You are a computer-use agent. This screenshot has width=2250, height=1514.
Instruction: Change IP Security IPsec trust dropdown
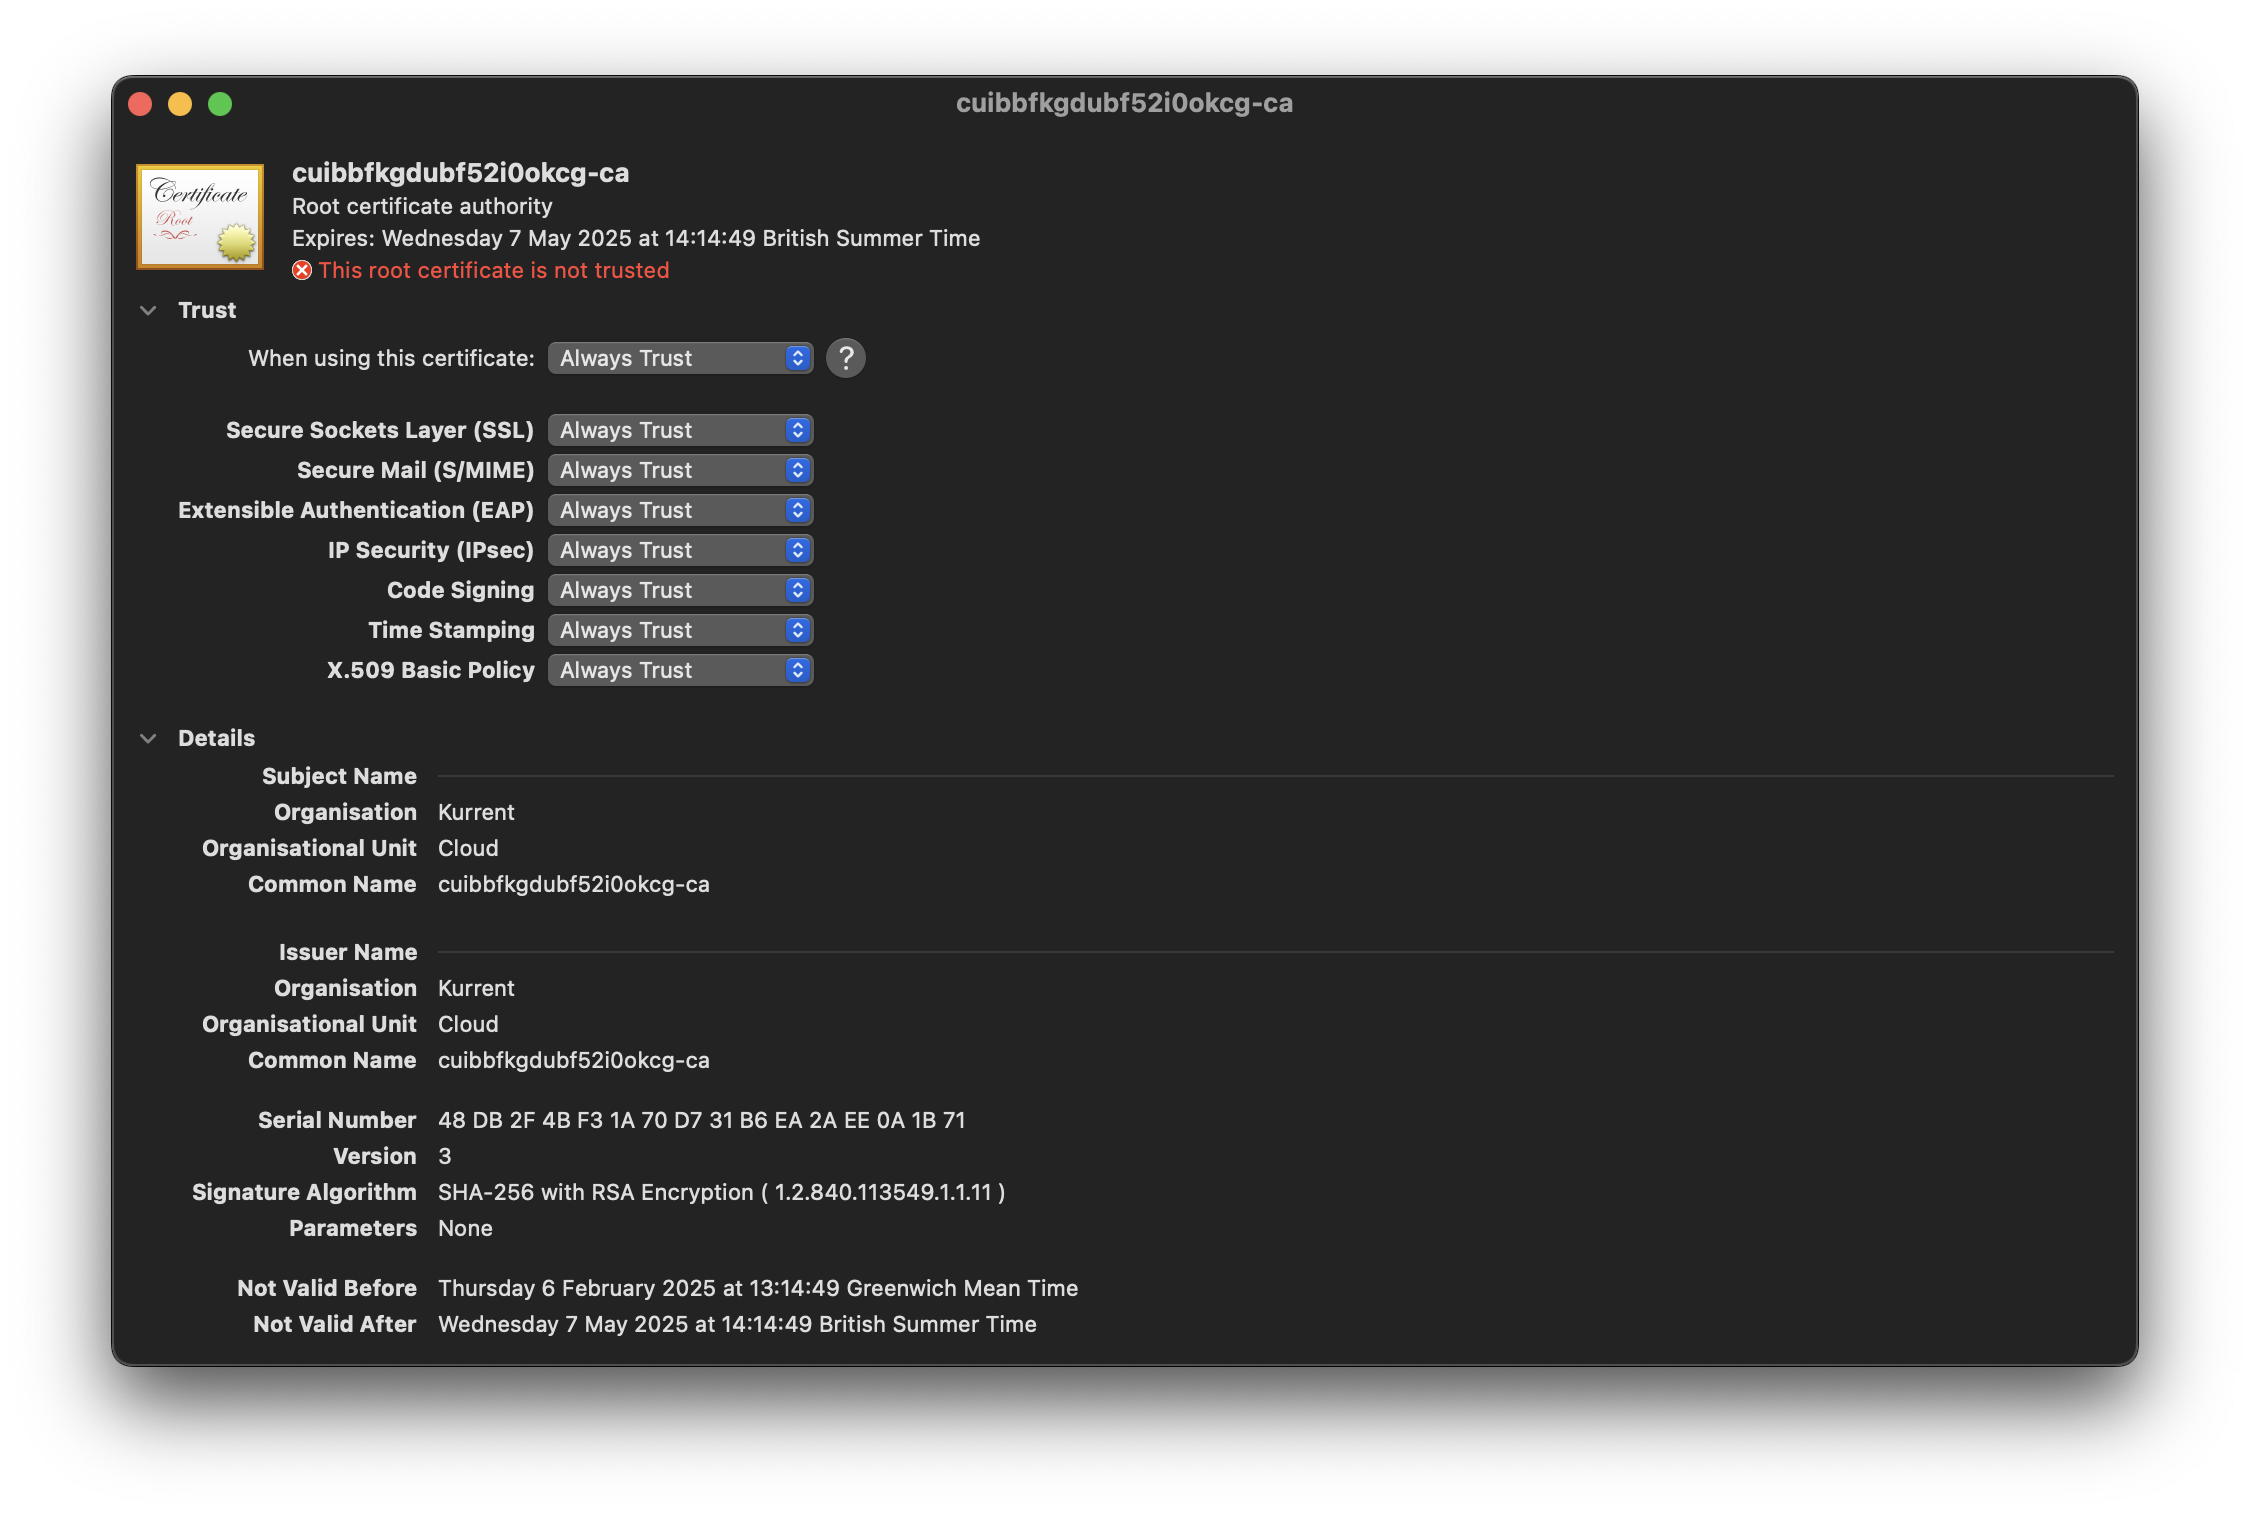tap(677, 549)
